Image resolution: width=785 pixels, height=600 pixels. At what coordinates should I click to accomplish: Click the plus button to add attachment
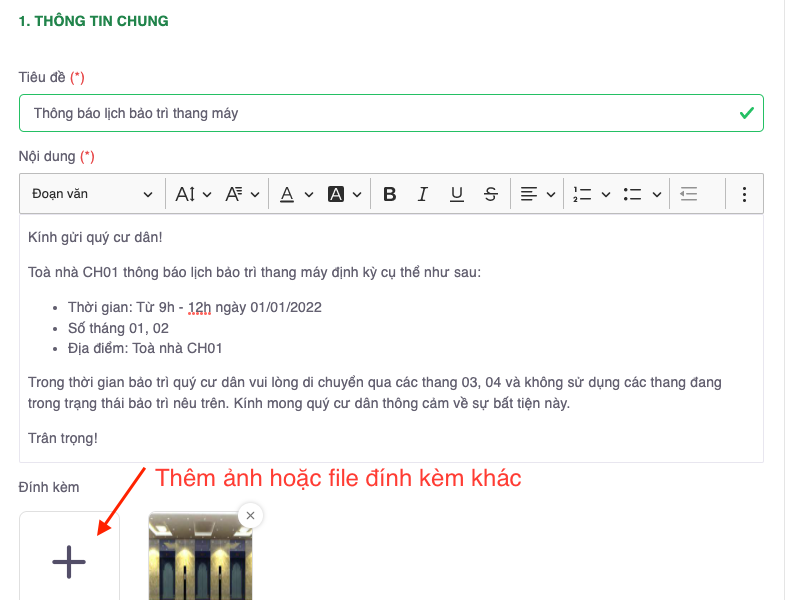(x=69, y=561)
